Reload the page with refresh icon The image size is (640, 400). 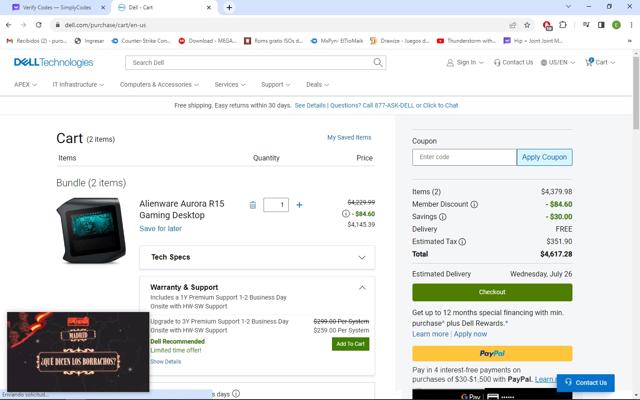(x=38, y=25)
